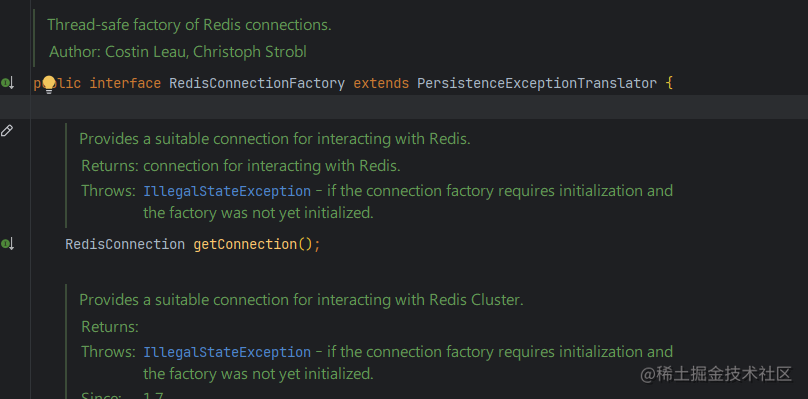Click the "Thread-safe factory of Redis connections" comment
This screenshot has width=808, height=399.
pyautogui.click(x=189, y=25)
